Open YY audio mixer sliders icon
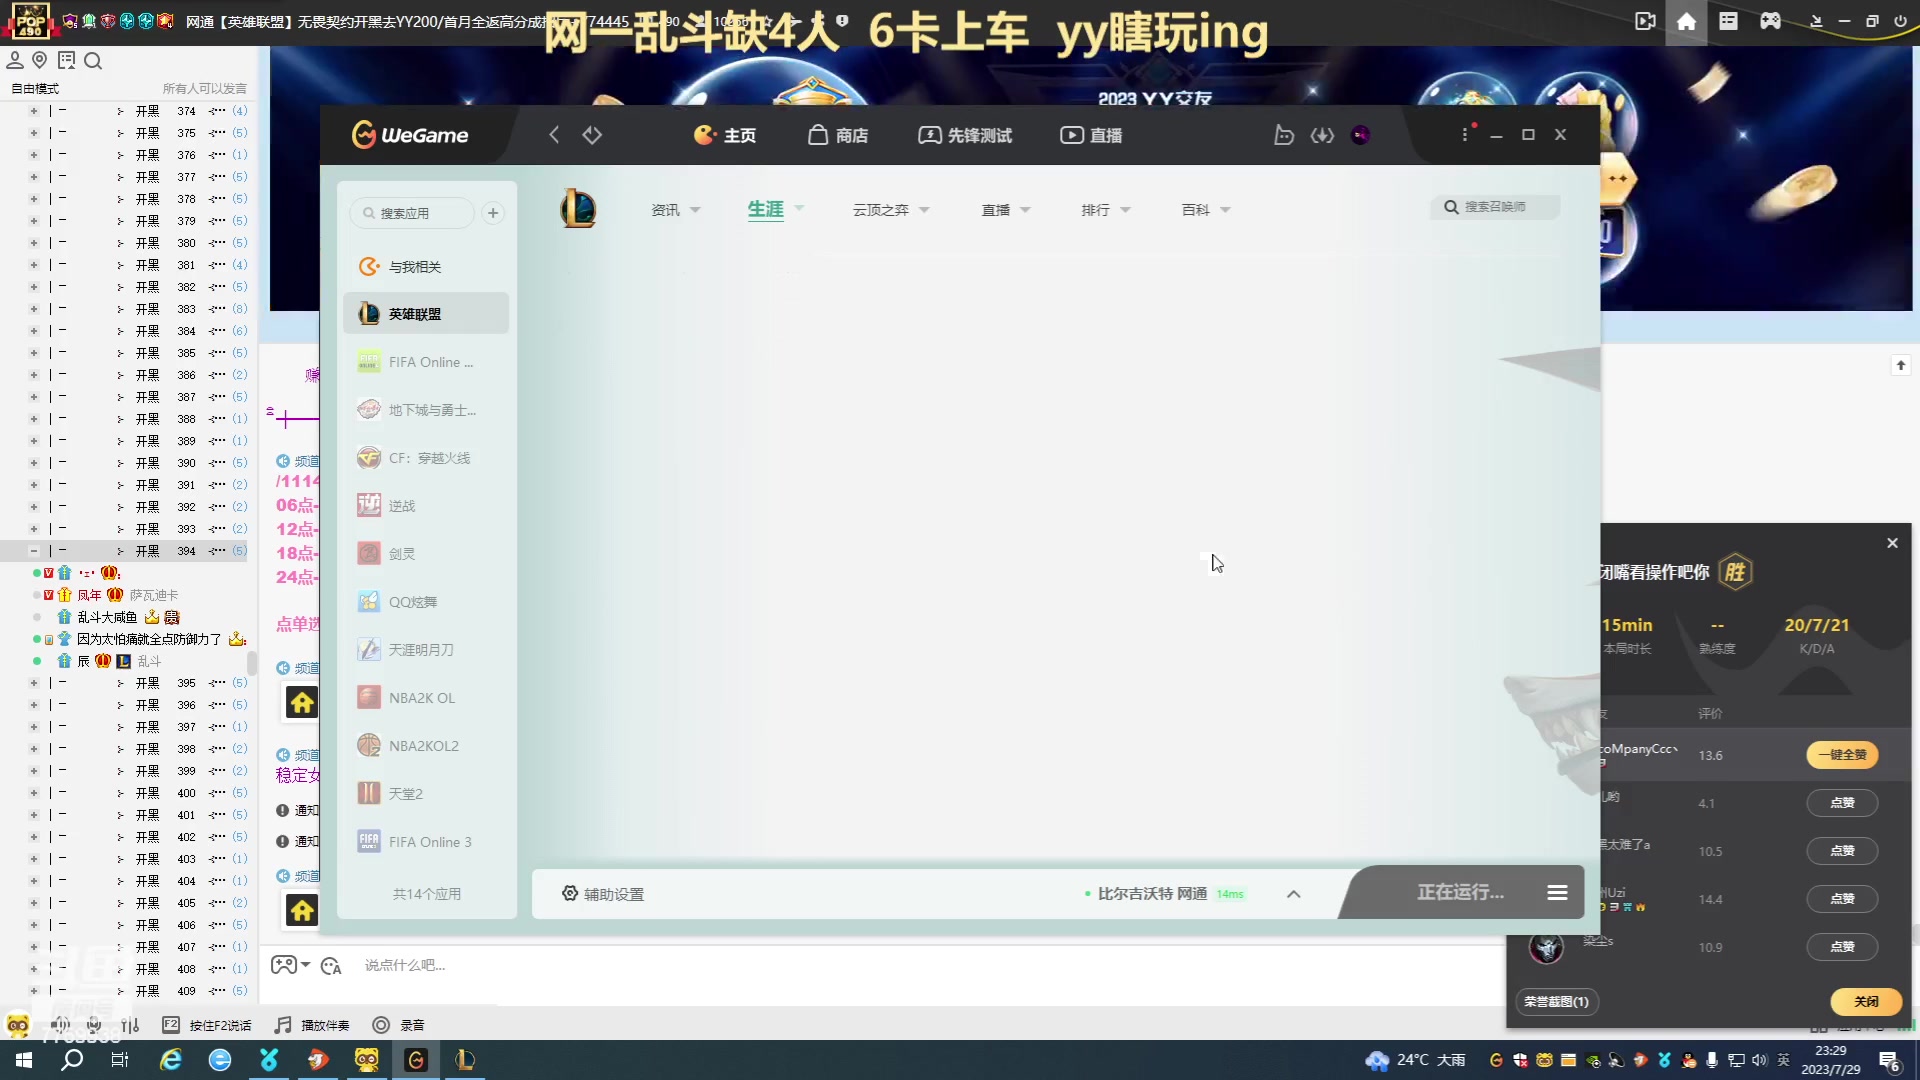Image resolution: width=1920 pixels, height=1080 pixels. [x=130, y=1025]
